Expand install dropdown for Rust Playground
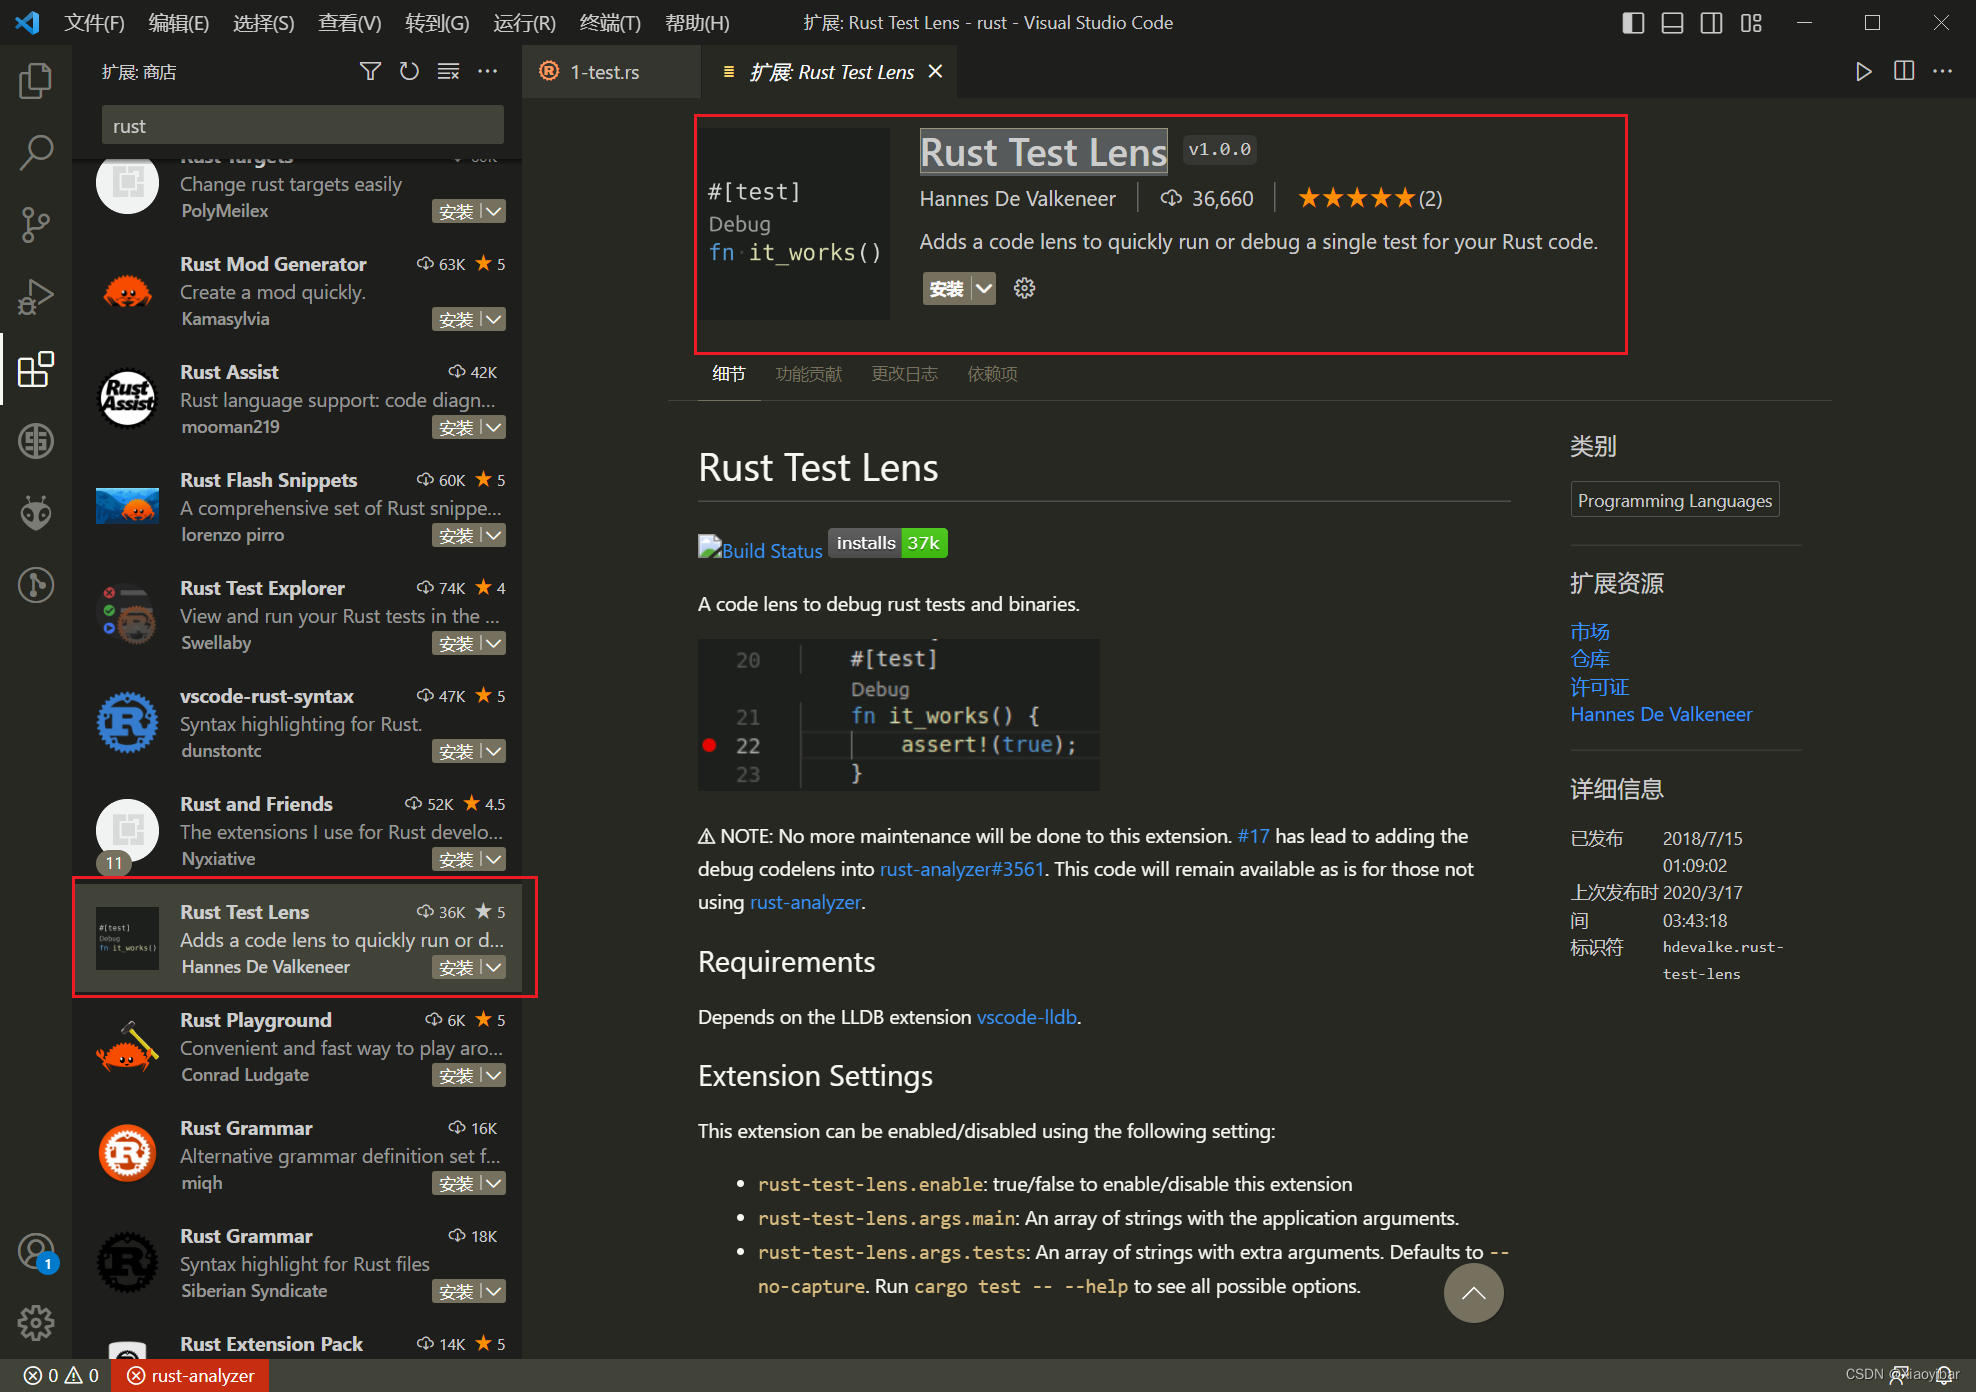 [493, 1075]
